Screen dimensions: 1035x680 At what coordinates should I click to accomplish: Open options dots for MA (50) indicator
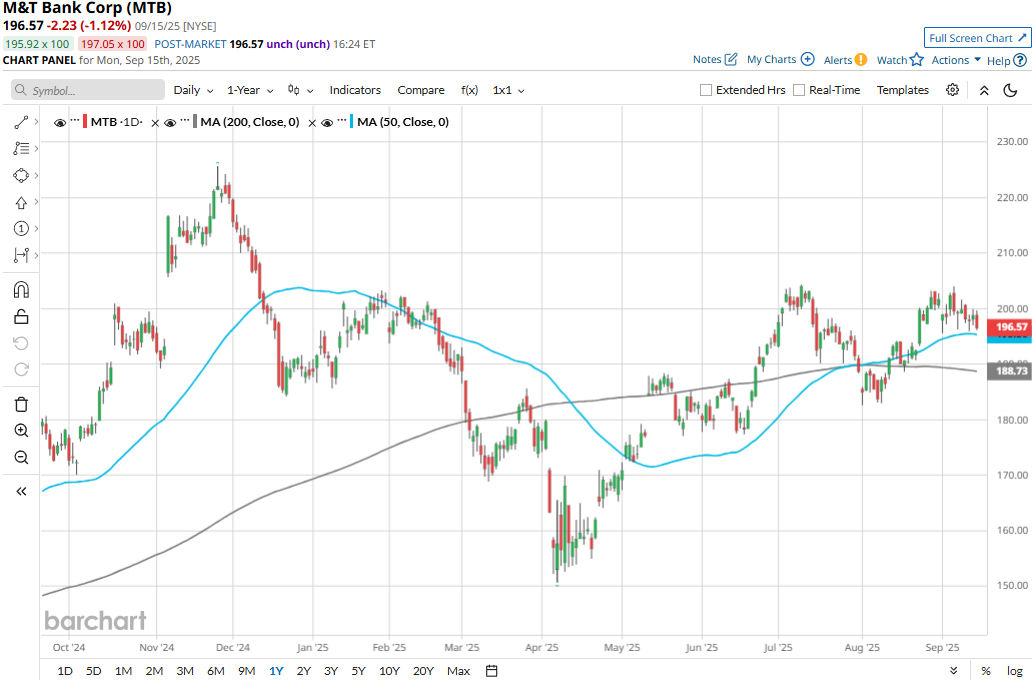pyautogui.click(x=342, y=121)
